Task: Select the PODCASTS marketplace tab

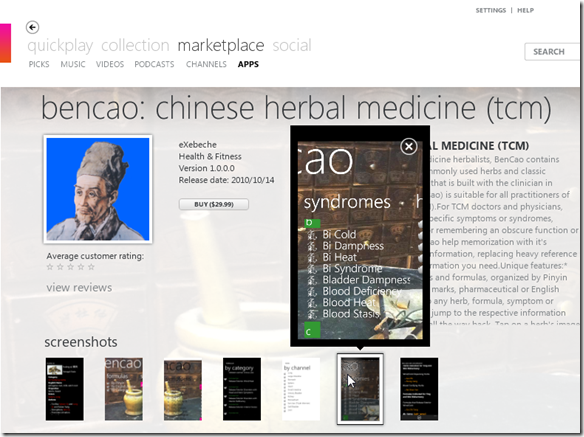Action: [154, 64]
